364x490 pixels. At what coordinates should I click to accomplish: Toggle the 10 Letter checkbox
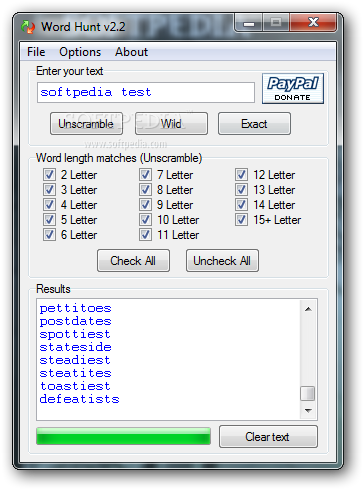point(145,220)
